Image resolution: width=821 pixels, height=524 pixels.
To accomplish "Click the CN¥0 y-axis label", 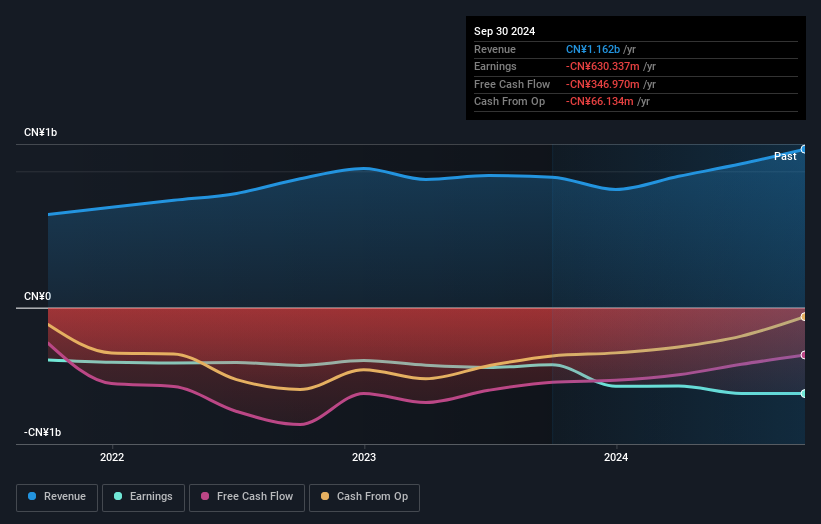I will coord(37,296).
